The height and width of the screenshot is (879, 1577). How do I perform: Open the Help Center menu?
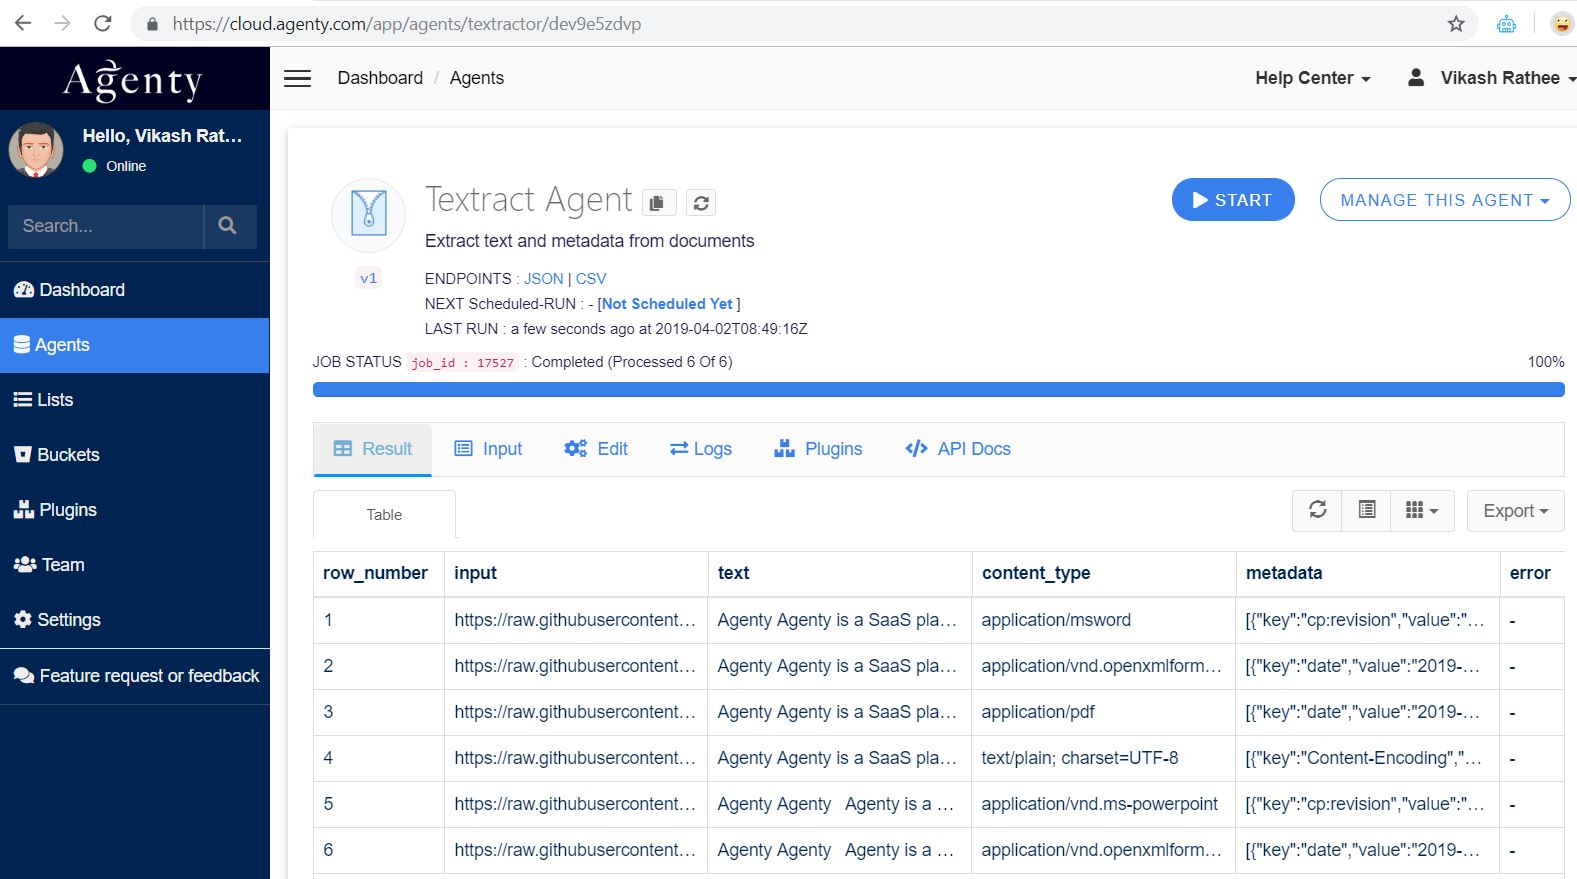[x=1313, y=78]
